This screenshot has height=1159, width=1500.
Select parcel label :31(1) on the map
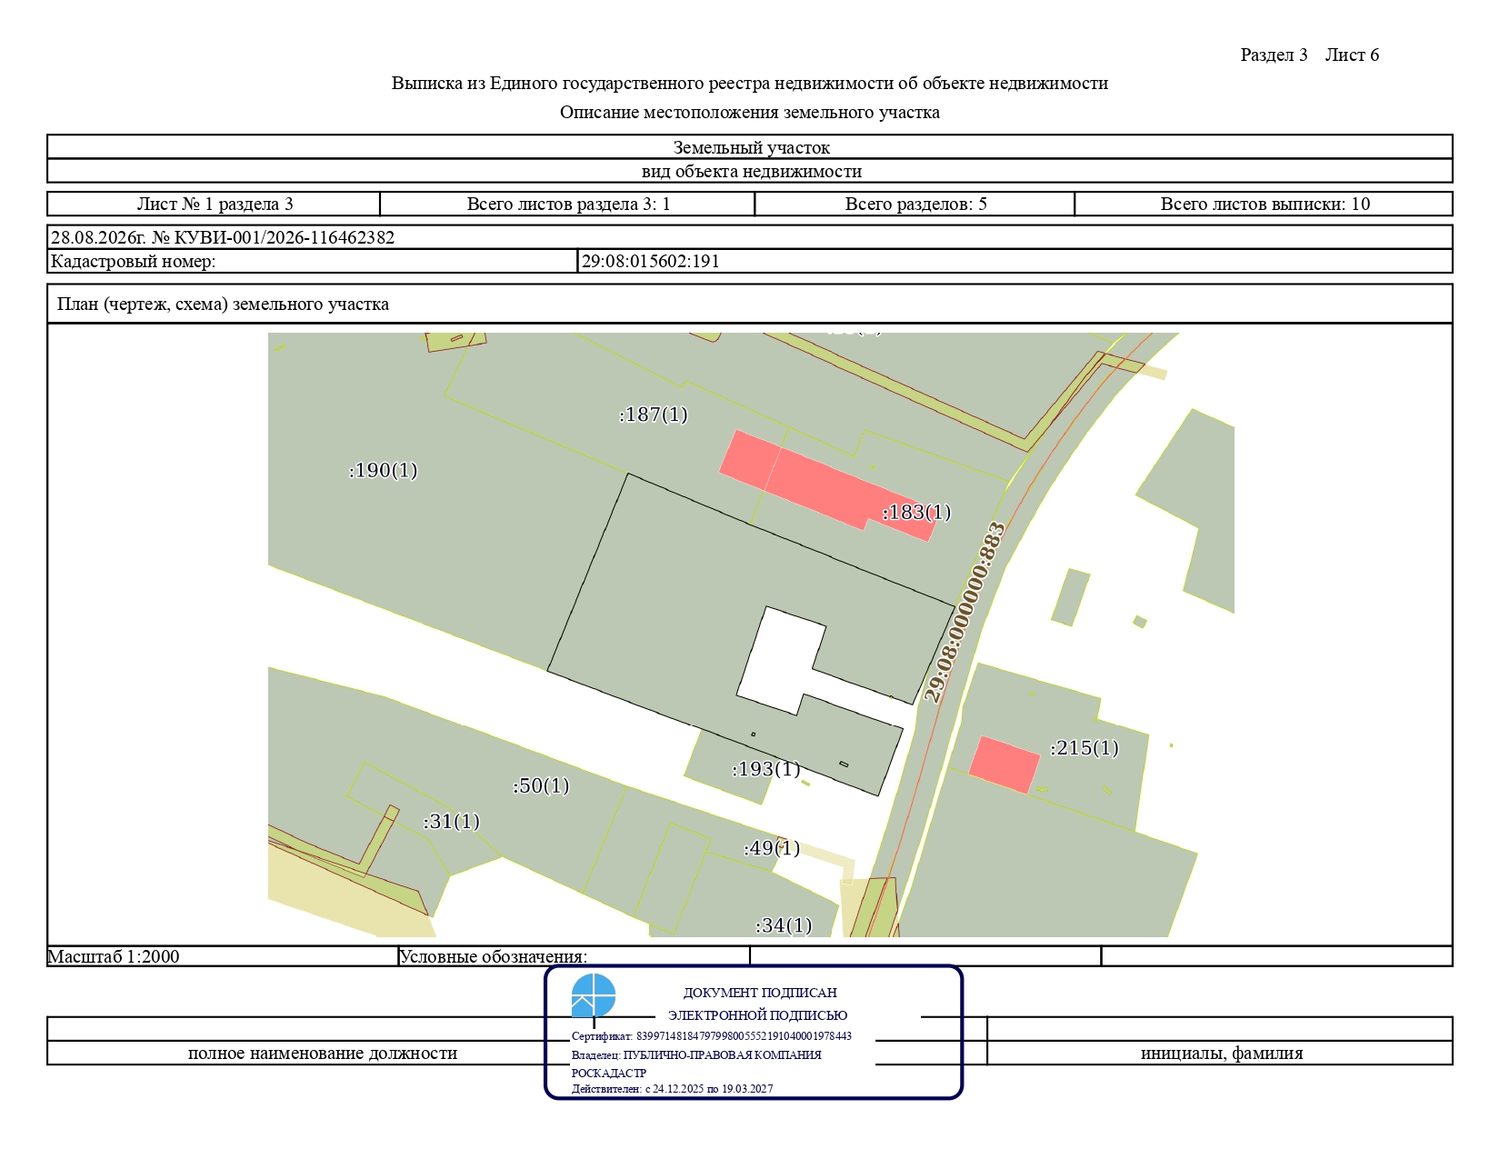[452, 821]
